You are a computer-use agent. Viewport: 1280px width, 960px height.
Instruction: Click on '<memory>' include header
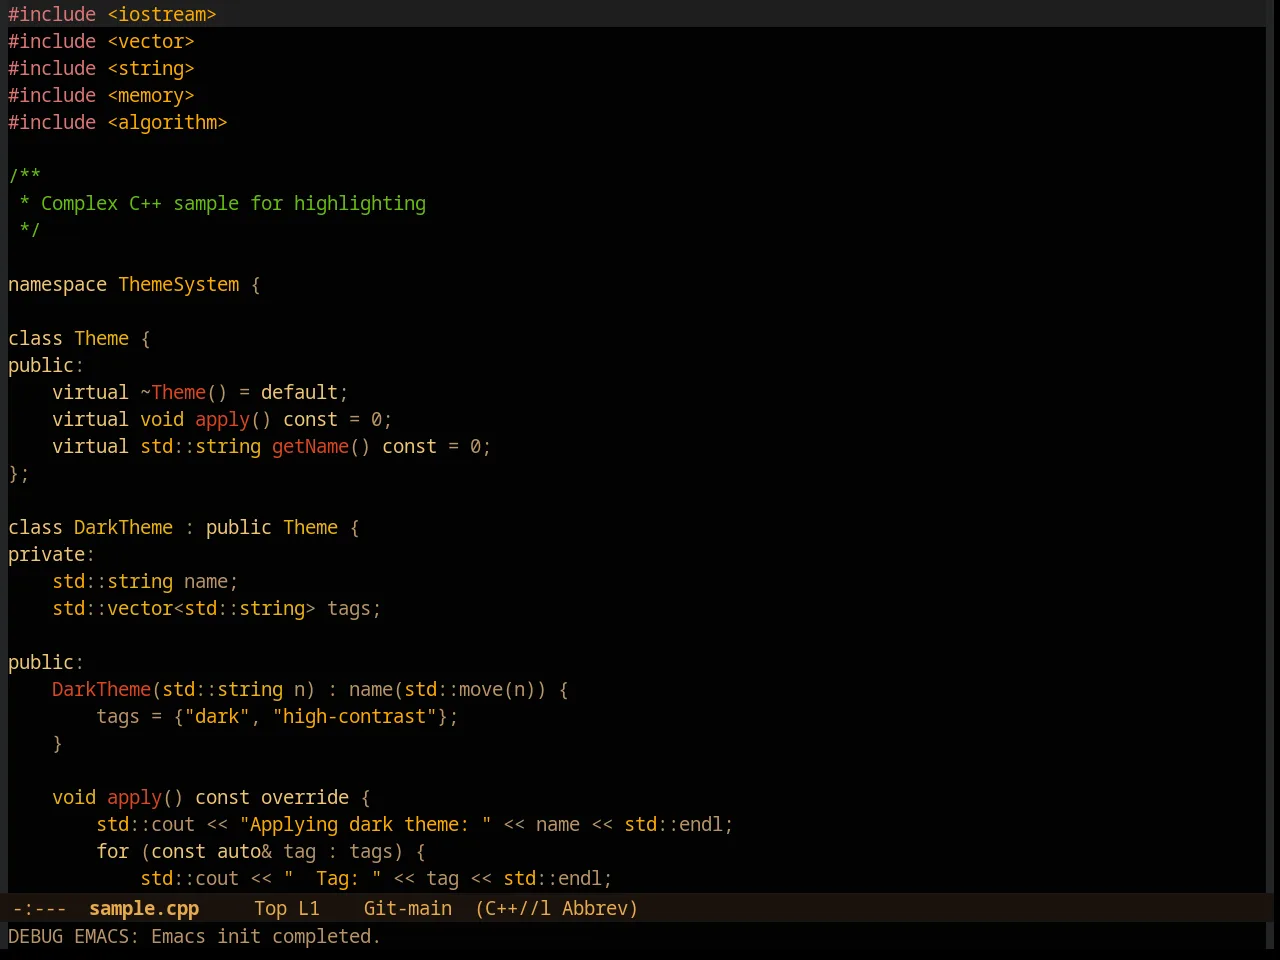click(151, 95)
